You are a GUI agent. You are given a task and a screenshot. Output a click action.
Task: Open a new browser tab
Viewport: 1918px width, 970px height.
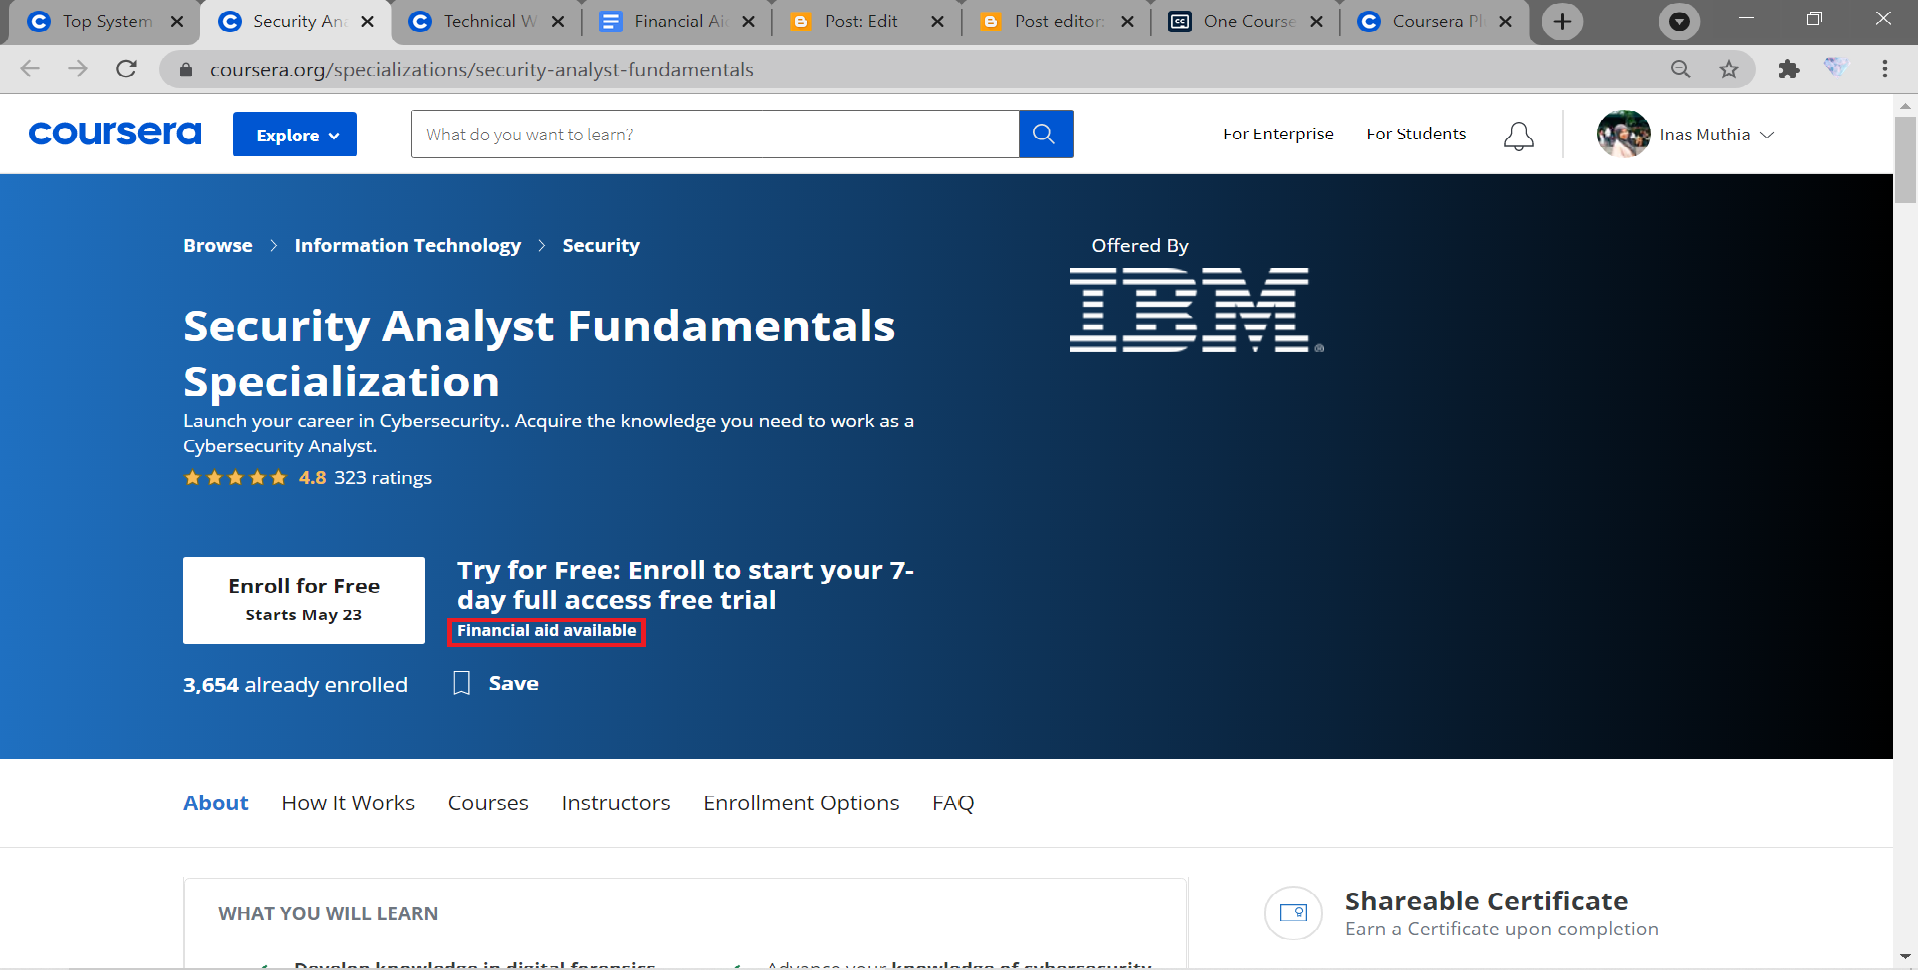click(x=1562, y=21)
